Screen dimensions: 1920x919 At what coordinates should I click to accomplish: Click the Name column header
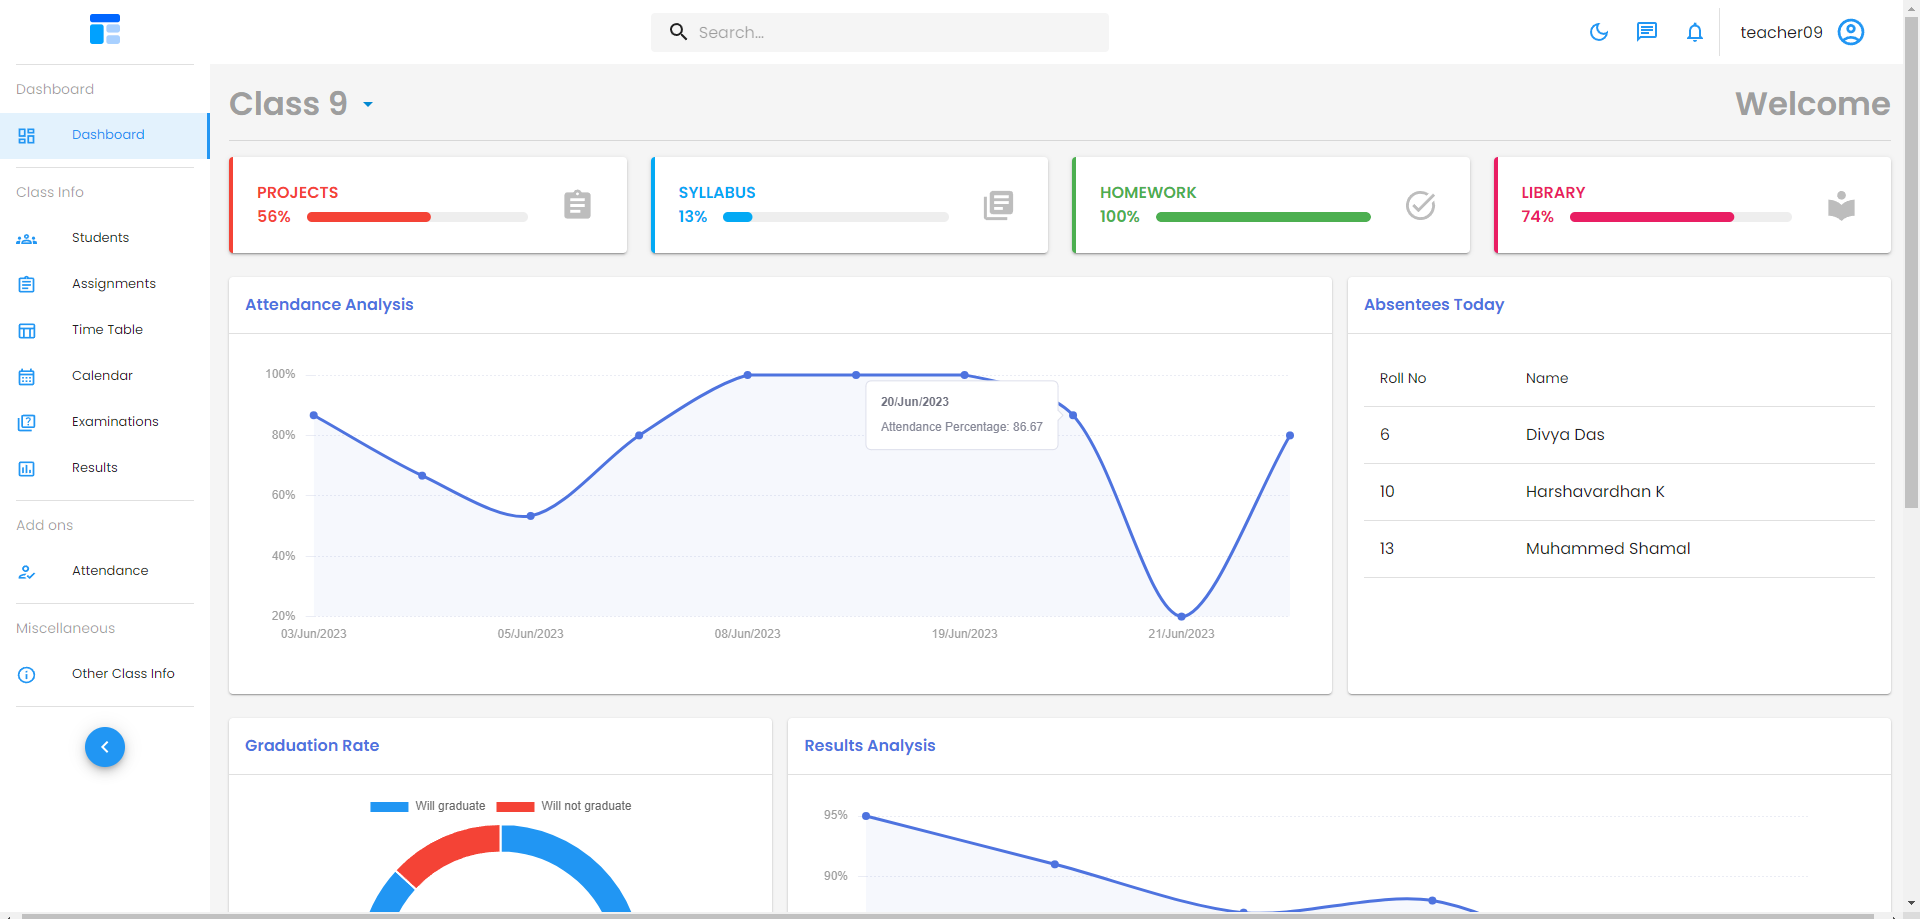[1547, 378]
